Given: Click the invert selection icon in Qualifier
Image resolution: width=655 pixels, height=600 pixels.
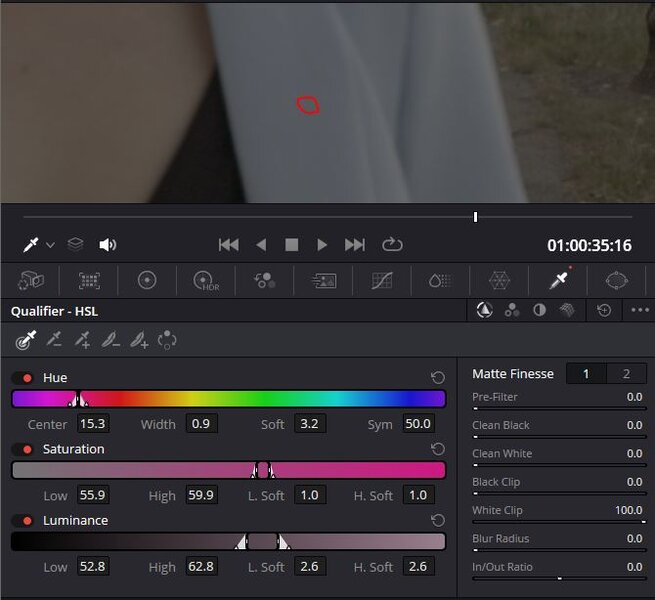Looking at the screenshot, I should (x=167, y=341).
